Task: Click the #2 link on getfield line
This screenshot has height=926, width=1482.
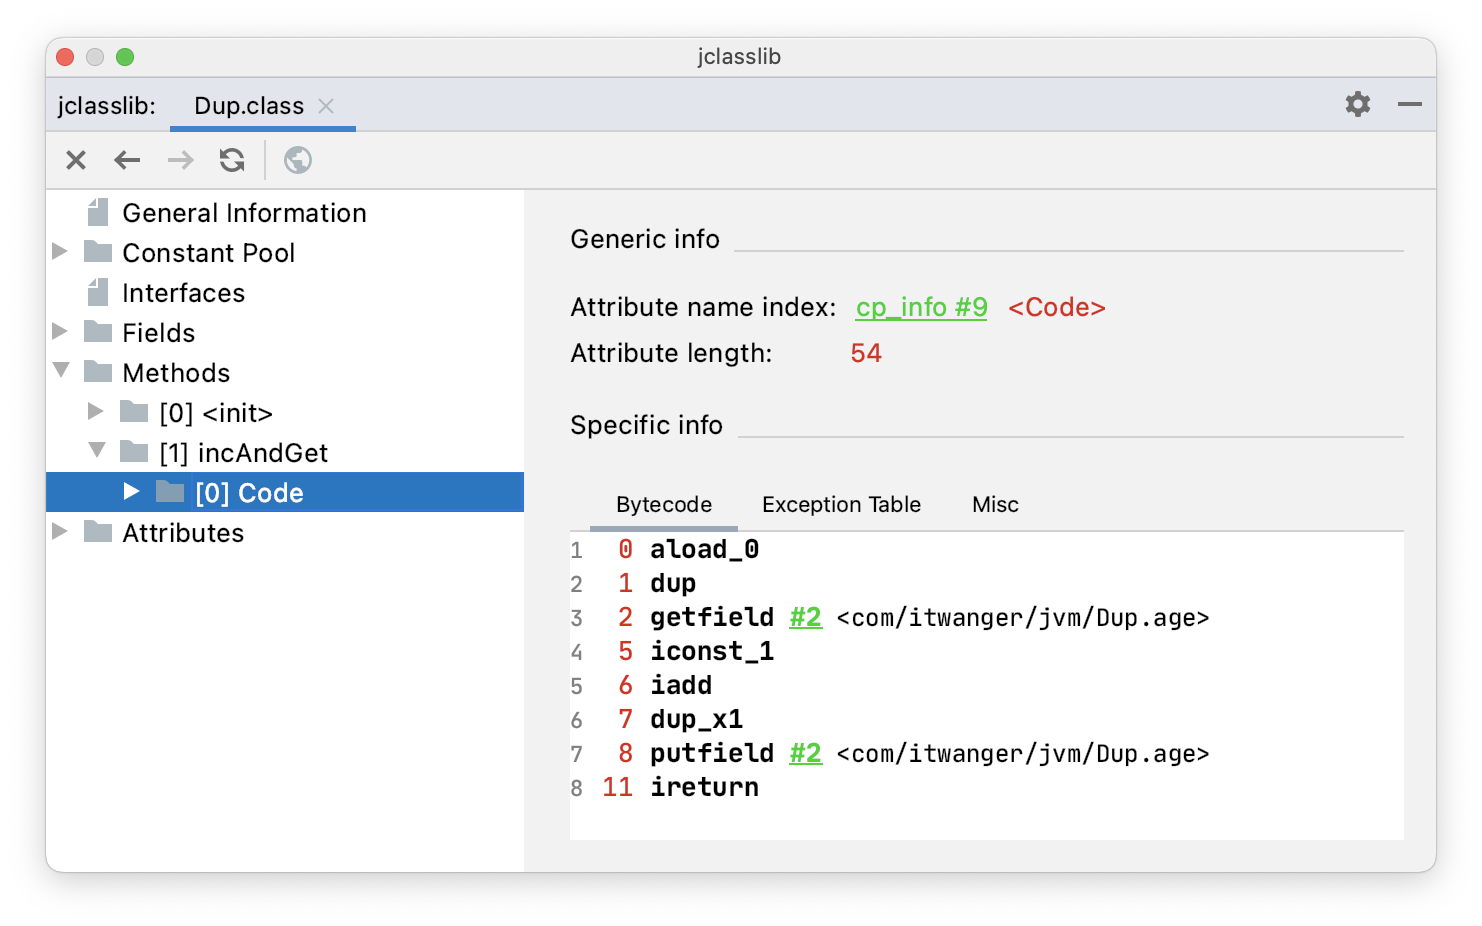Action: 805,617
